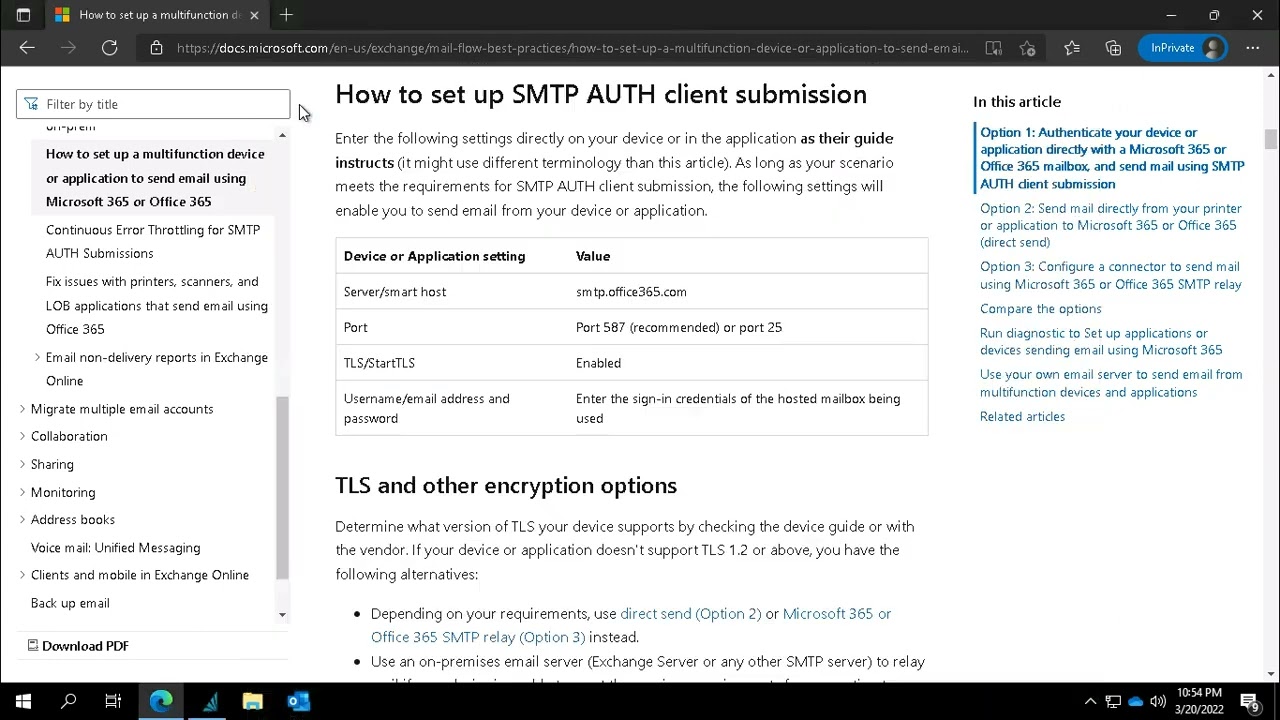The height and width of the screenshot is (720, 1280).
Task: Click 'TLS and other encryption options' heading
Action: point(506,486)
